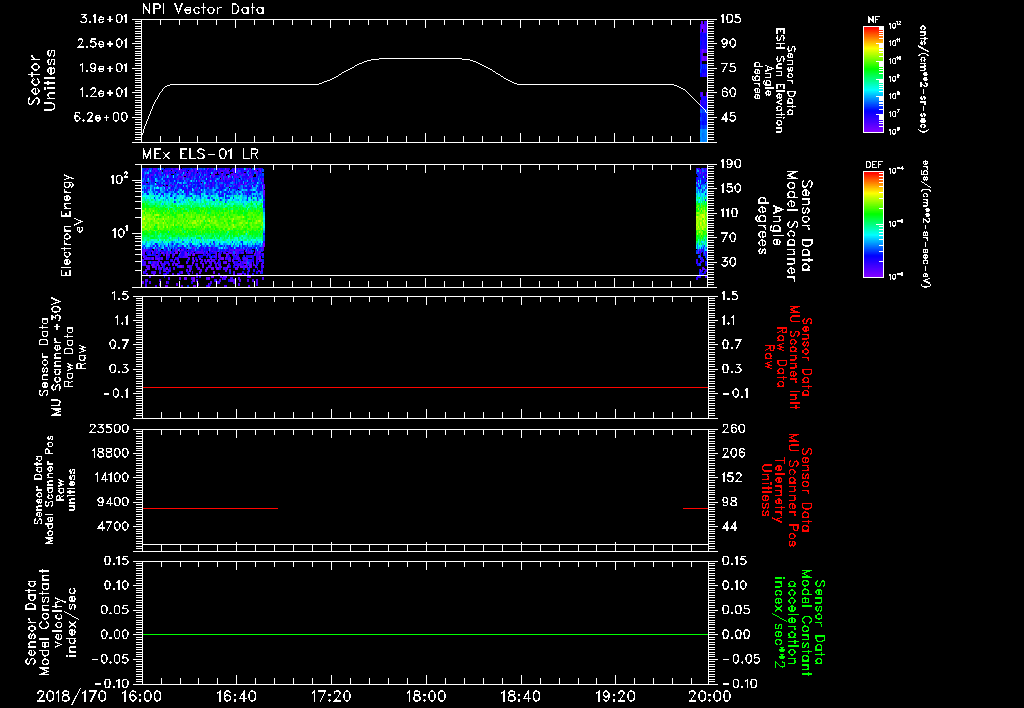The height and width of the screenshot is (708, 1024).
Task: Click the 18:00 time tick label
Action: pyautogui.click(x=426, y=696)
